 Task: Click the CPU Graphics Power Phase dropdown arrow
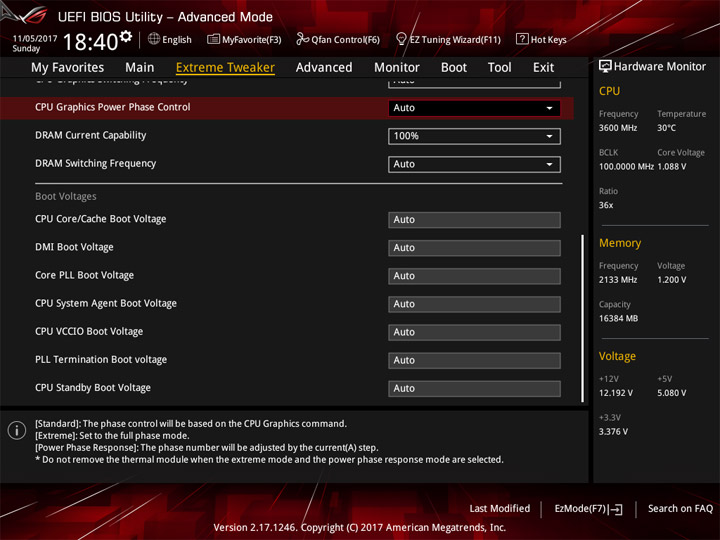549,108
